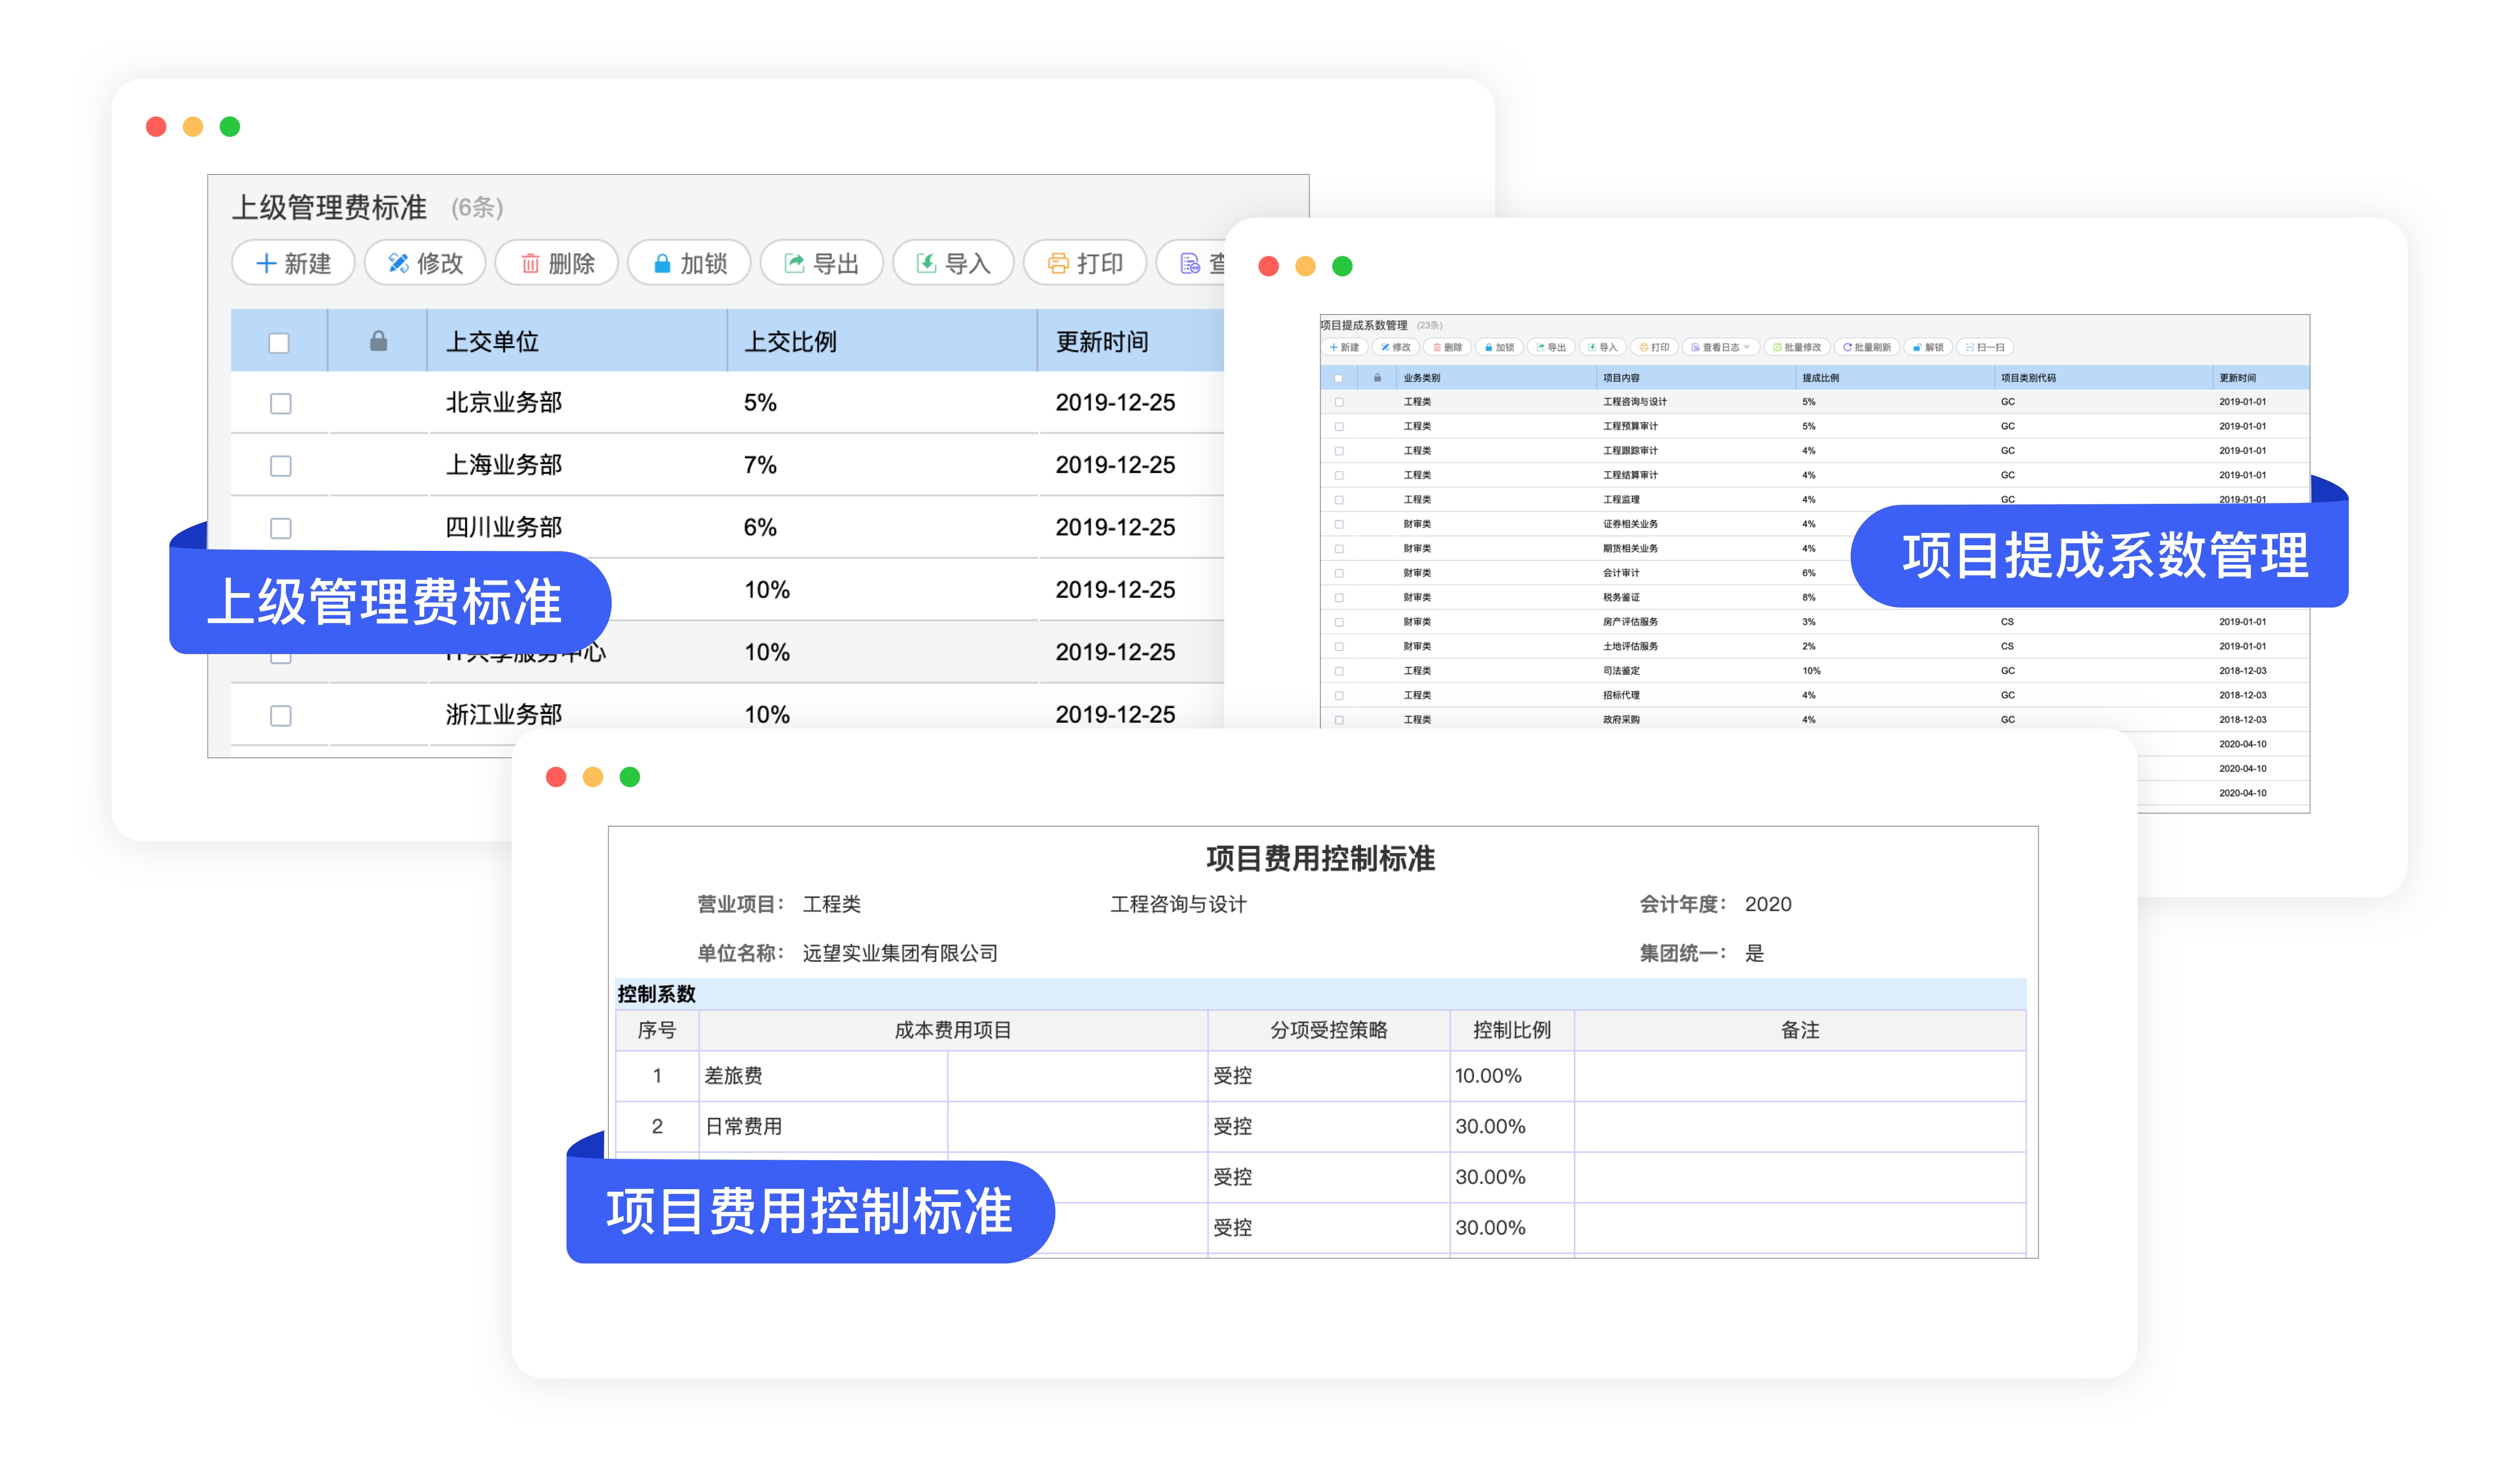The width and height of the screenshot is (2520, 1457).
Task: Click the 备注 column header
Action: [1799, 1030]
